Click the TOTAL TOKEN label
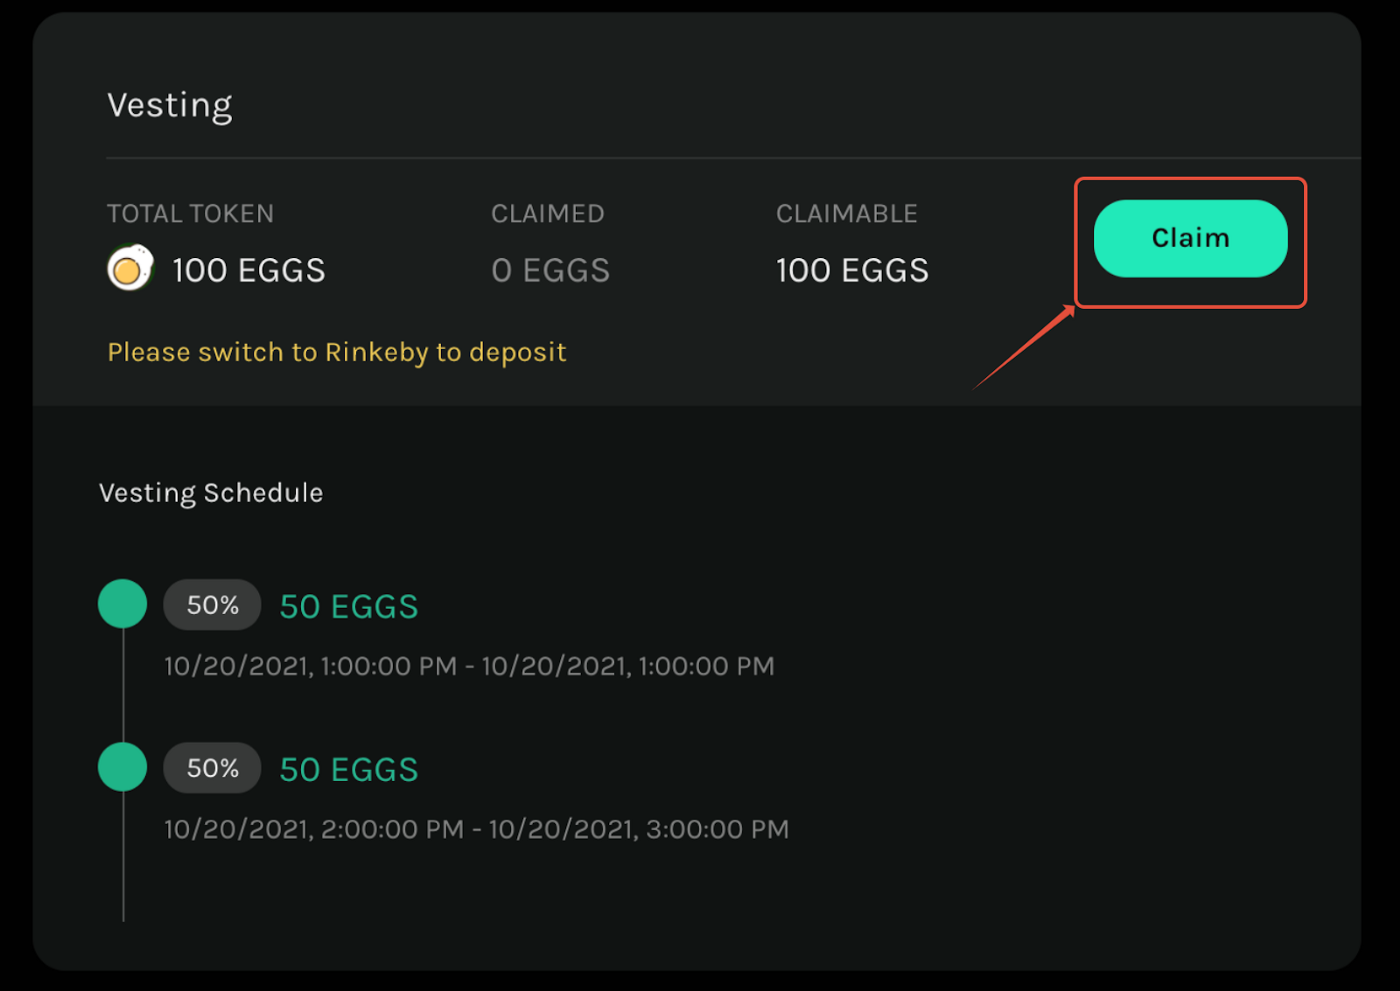This screenshot has width=1400, height=991. pyautogui.click(x=190, y=213)
